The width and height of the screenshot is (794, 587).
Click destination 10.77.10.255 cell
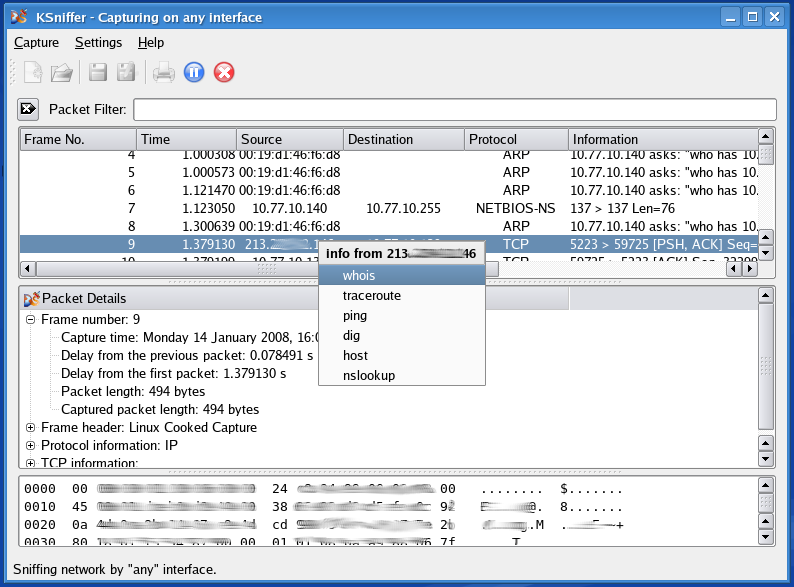pos(404,208)
